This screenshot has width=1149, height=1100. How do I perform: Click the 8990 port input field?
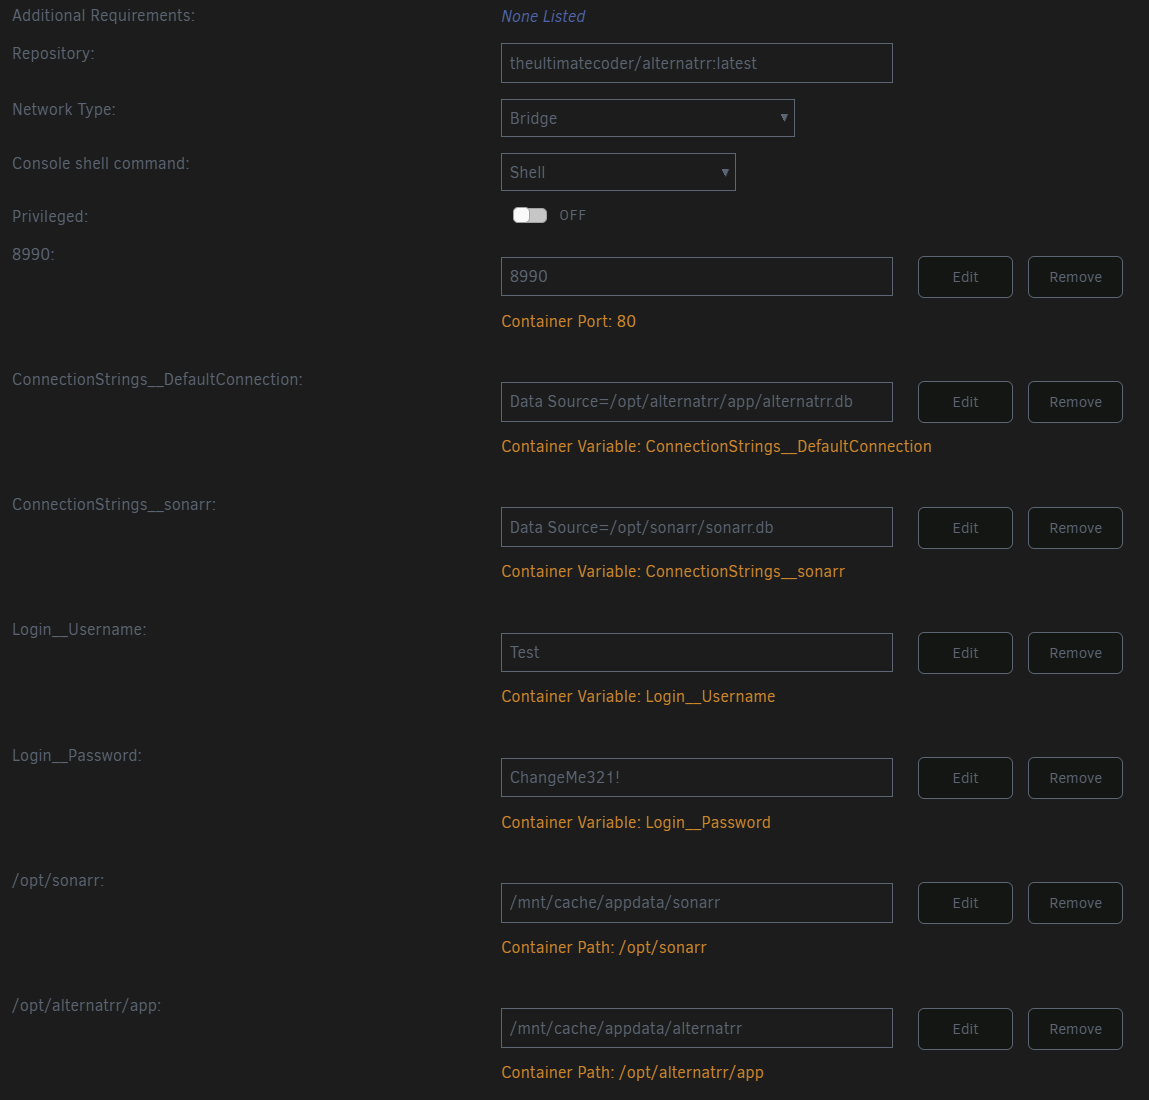[696, 276]
